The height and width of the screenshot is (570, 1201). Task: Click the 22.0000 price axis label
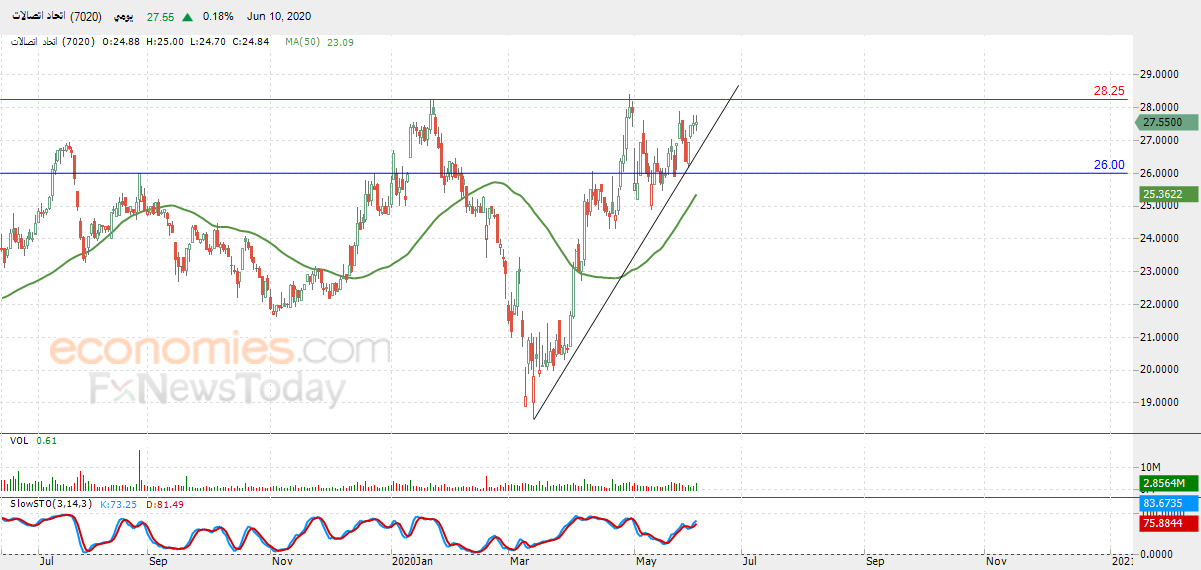(1161, 304)
